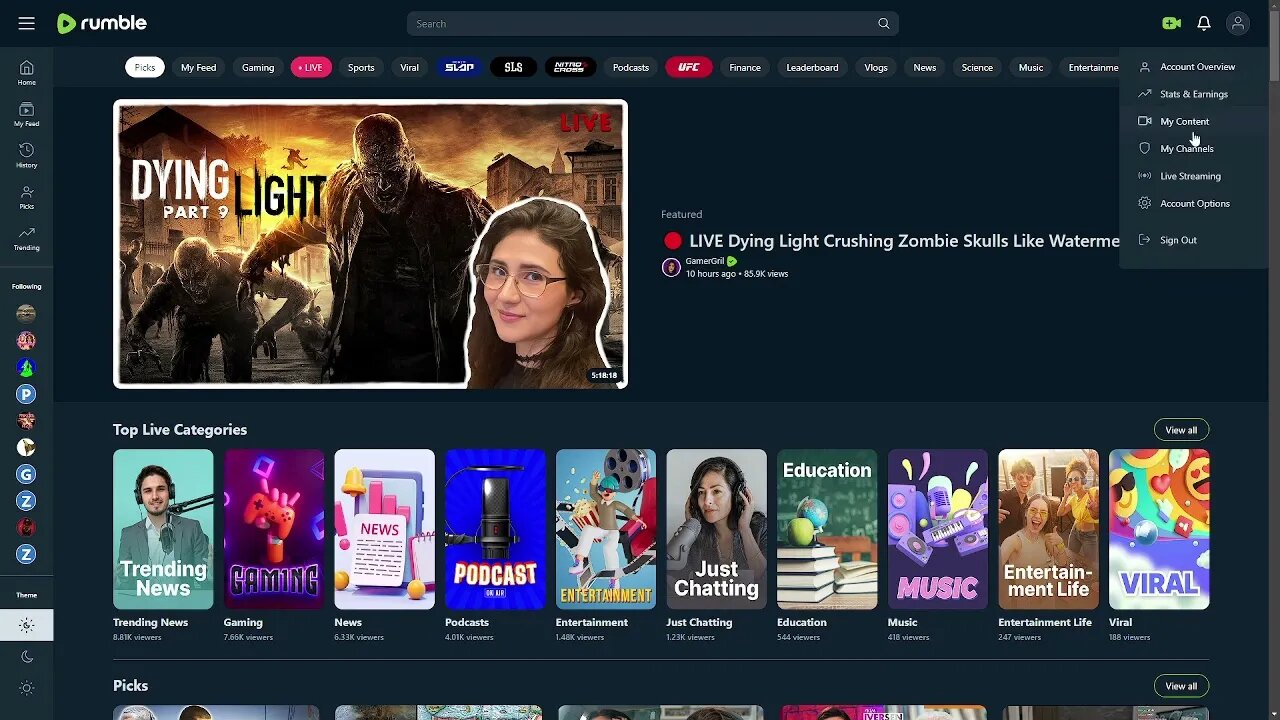This screenshot has width=1280, height=720.
Task: Select the system theme icon at bottom
Action: click(26, 688)
